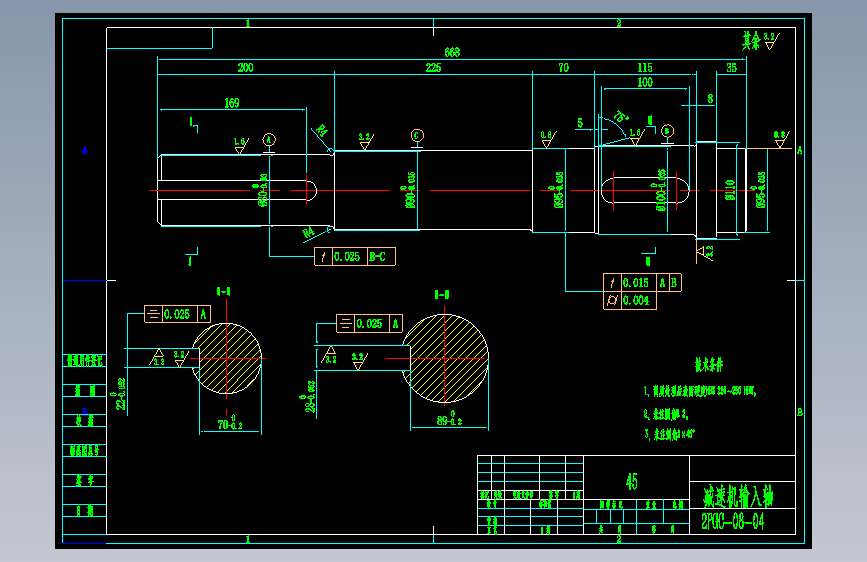Click datum circle C on the shaft
867x562 pixels.
(x=417, y=136)
